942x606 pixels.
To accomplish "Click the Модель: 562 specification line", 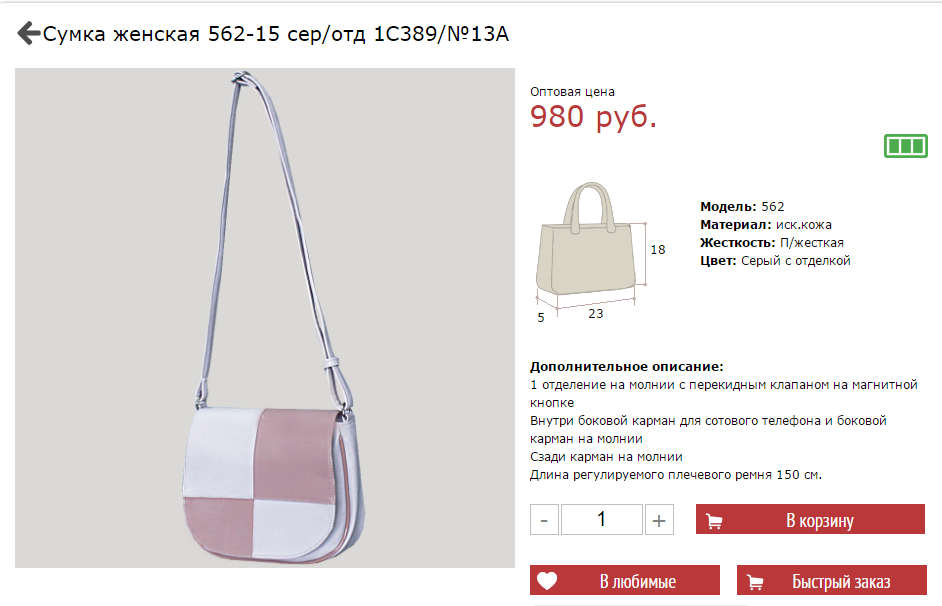I will 742,207.
